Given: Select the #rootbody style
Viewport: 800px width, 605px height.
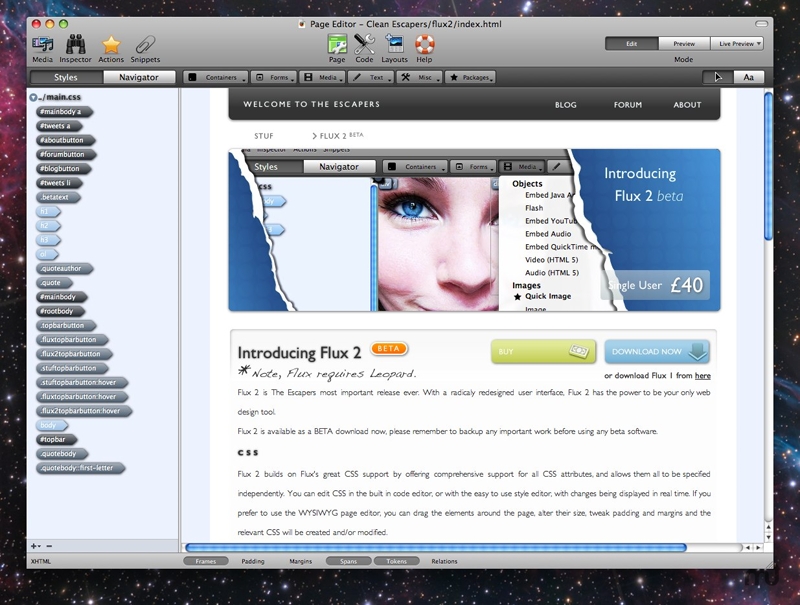Looking at the screenshot, I should (61, 311).
